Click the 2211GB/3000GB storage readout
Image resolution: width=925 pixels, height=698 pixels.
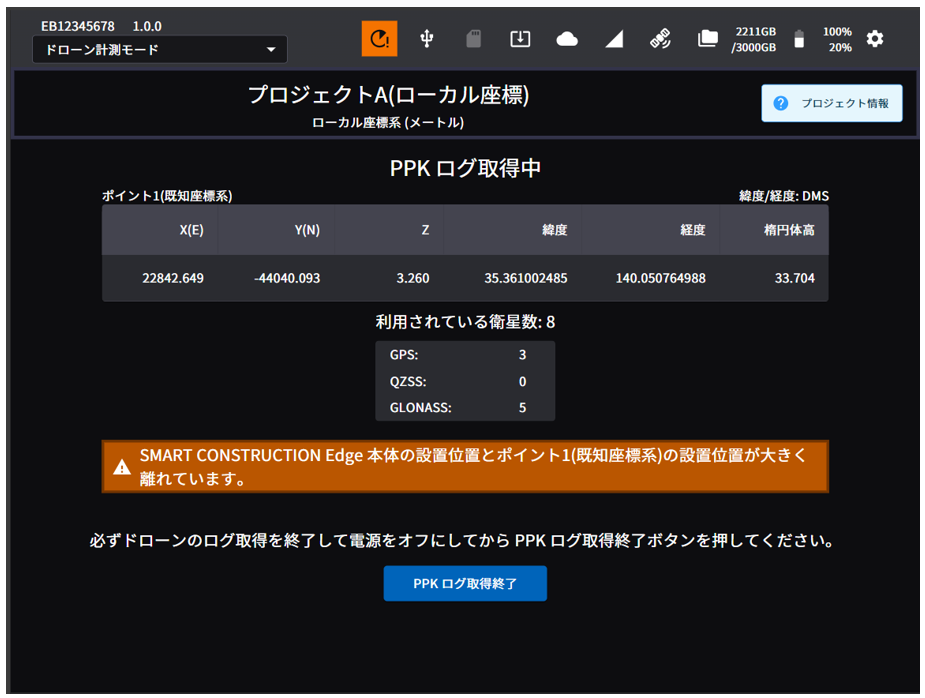(x=755, y=39)
